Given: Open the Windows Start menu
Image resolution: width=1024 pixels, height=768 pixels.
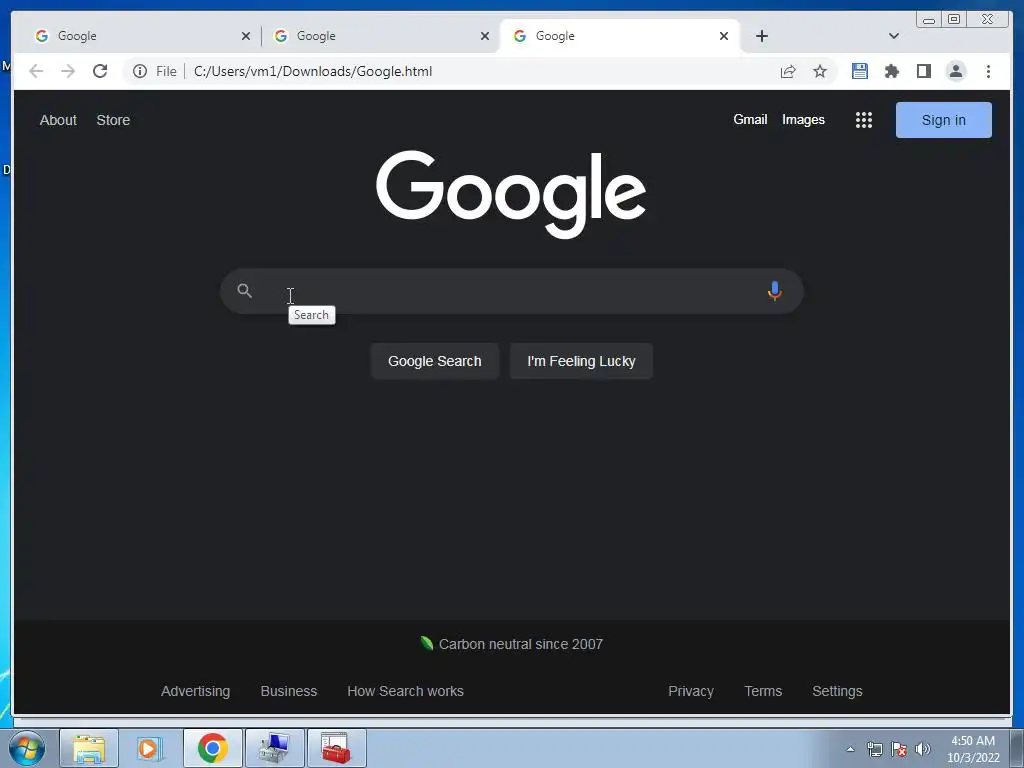Looking at the screenshot, I should pos(27,748).
